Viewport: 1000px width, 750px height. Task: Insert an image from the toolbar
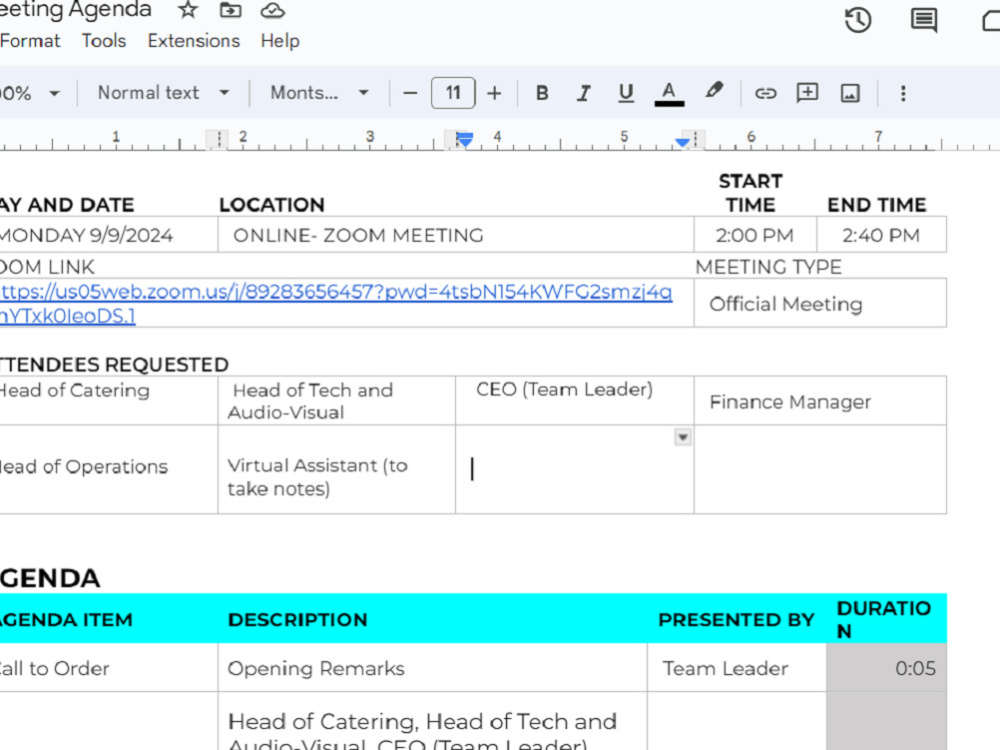tap(850, 93)
